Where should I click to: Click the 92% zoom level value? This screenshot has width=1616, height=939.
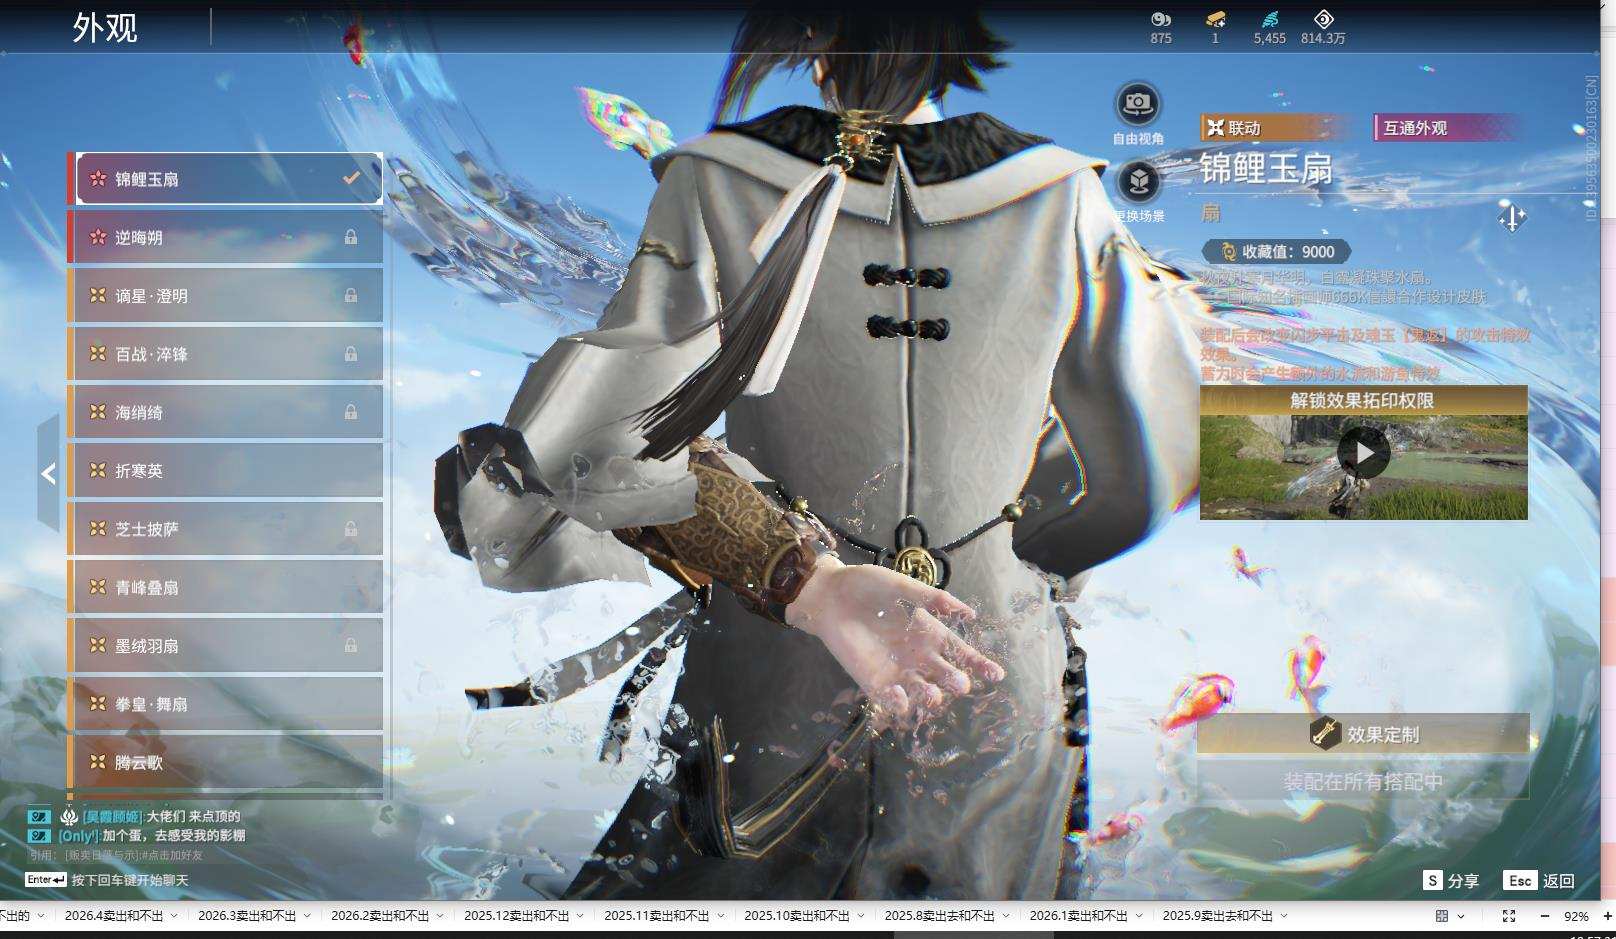(1576, 916)
